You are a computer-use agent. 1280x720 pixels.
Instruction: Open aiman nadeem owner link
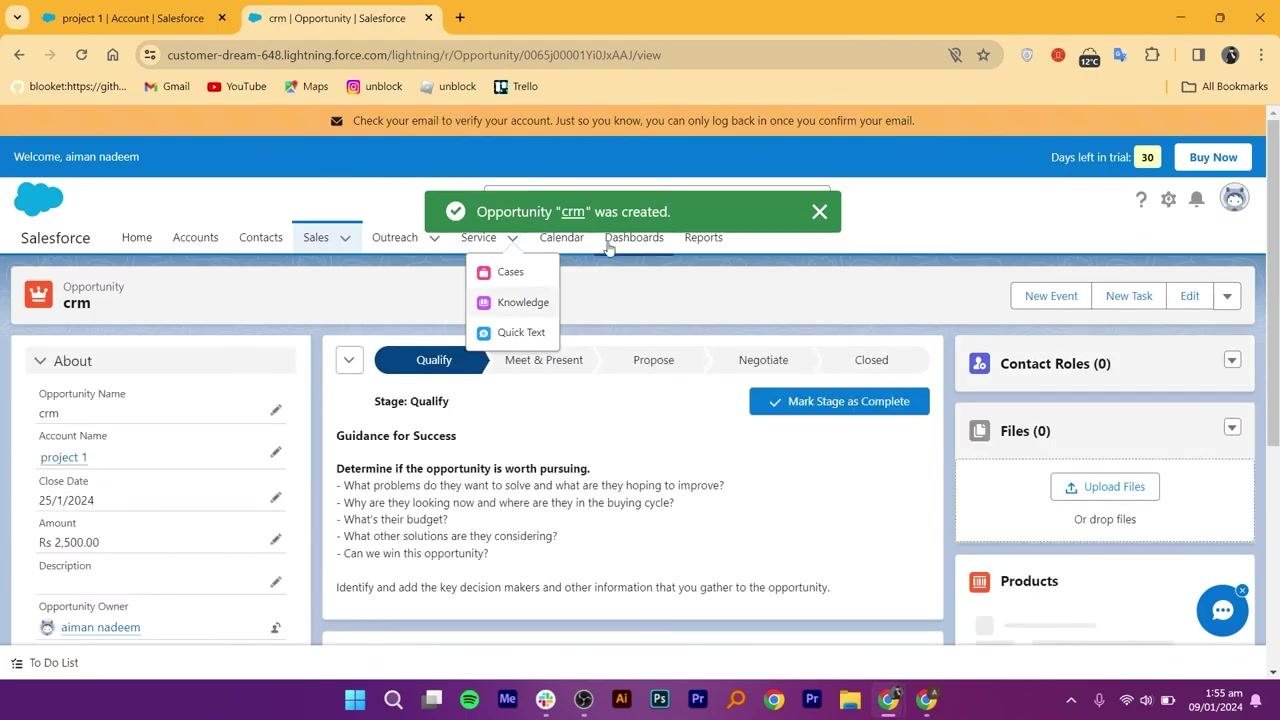(100, 627)
